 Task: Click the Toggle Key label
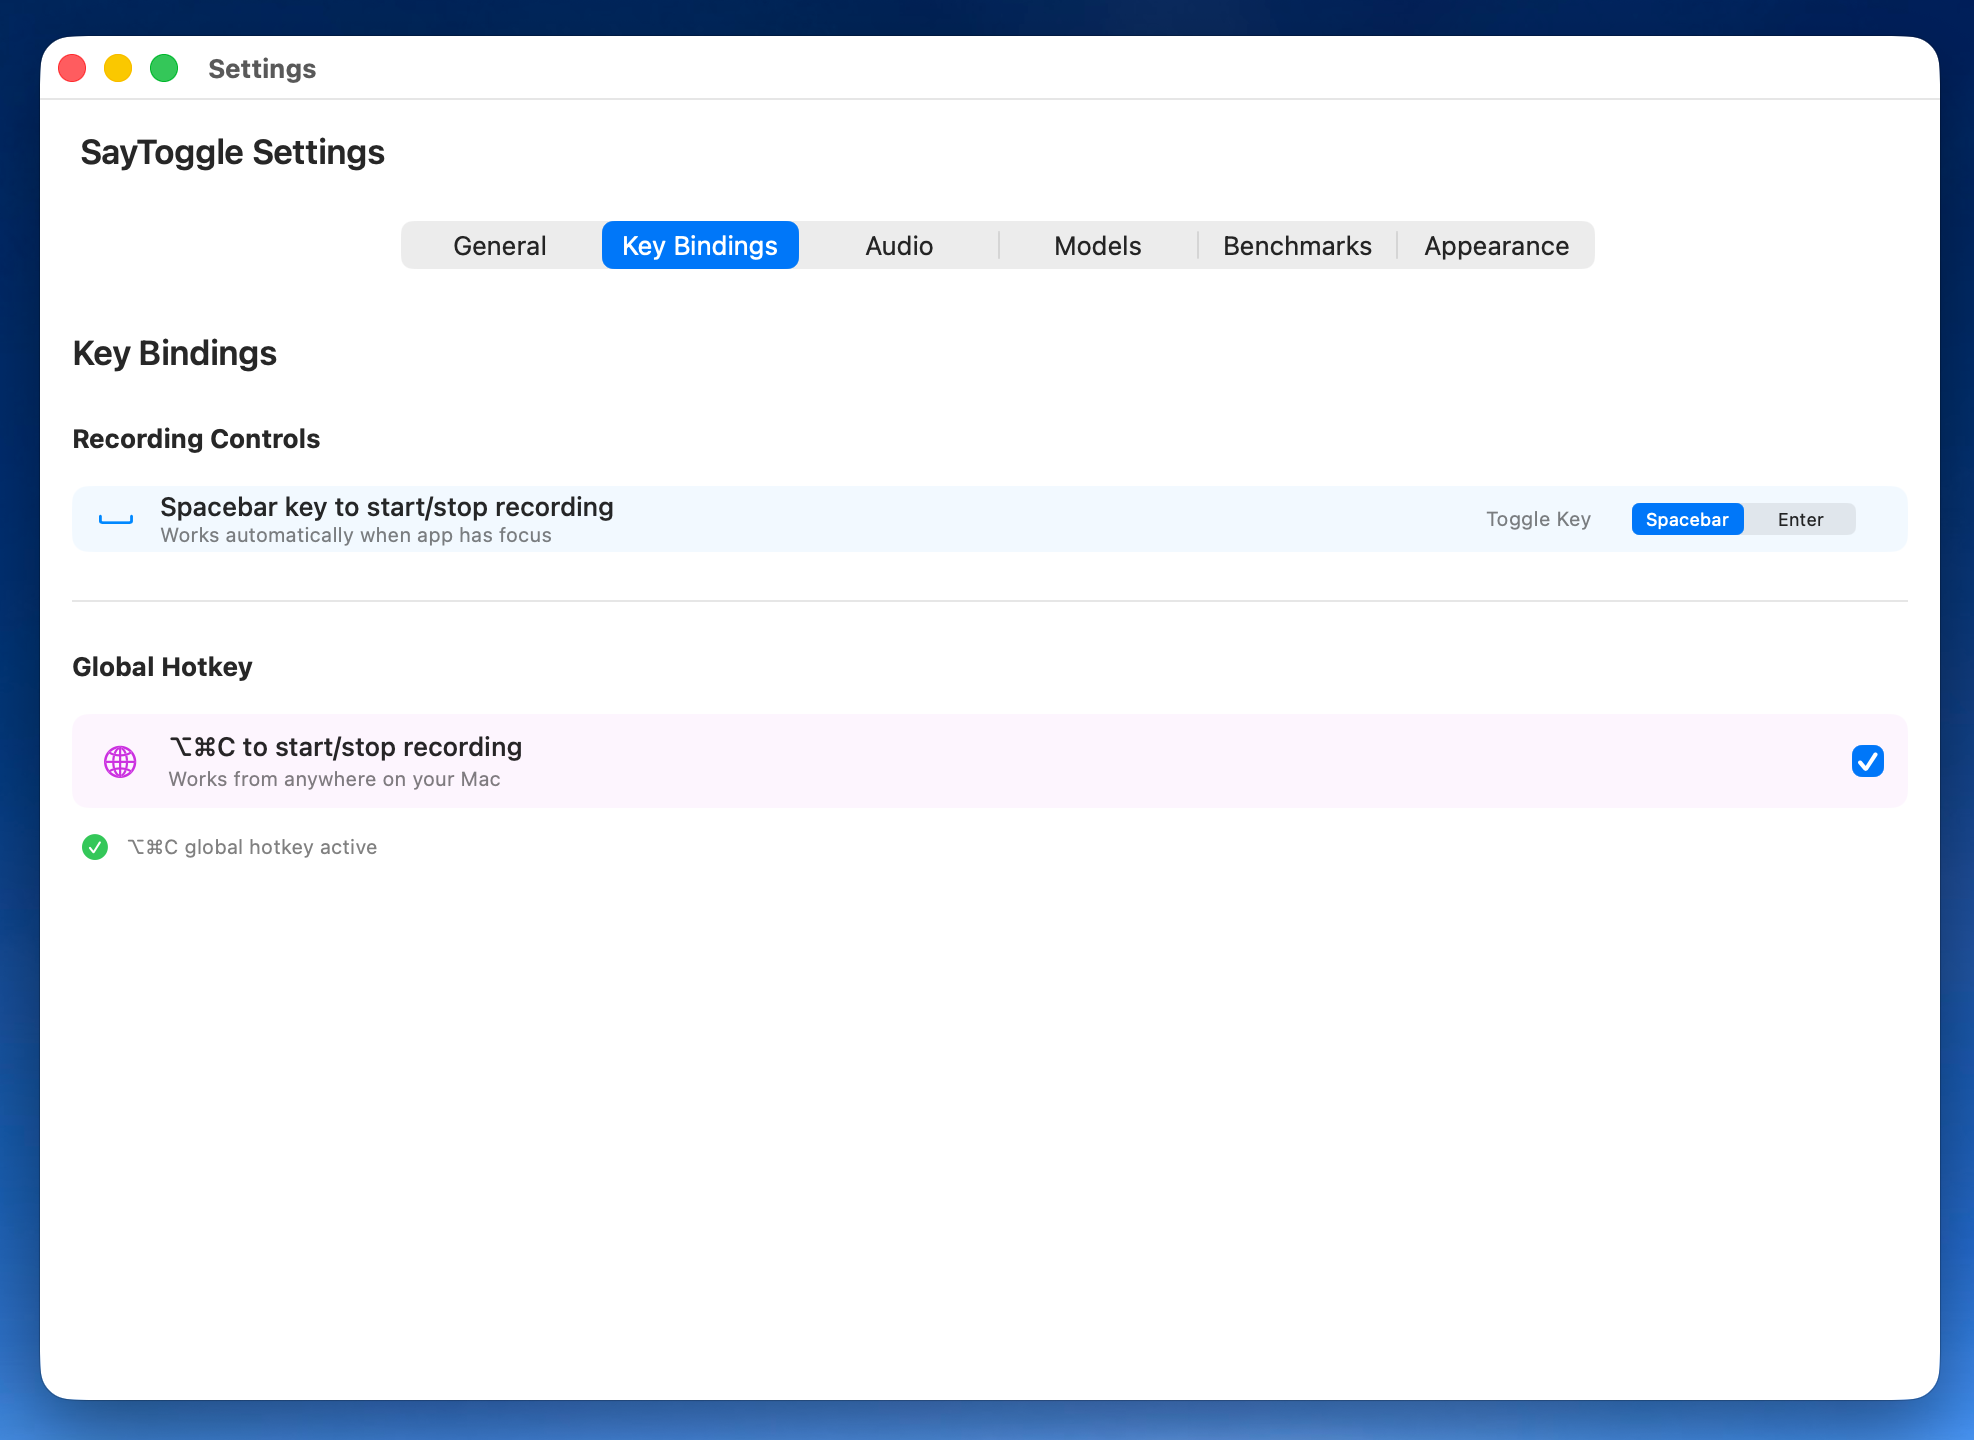tap(1538, 519)
